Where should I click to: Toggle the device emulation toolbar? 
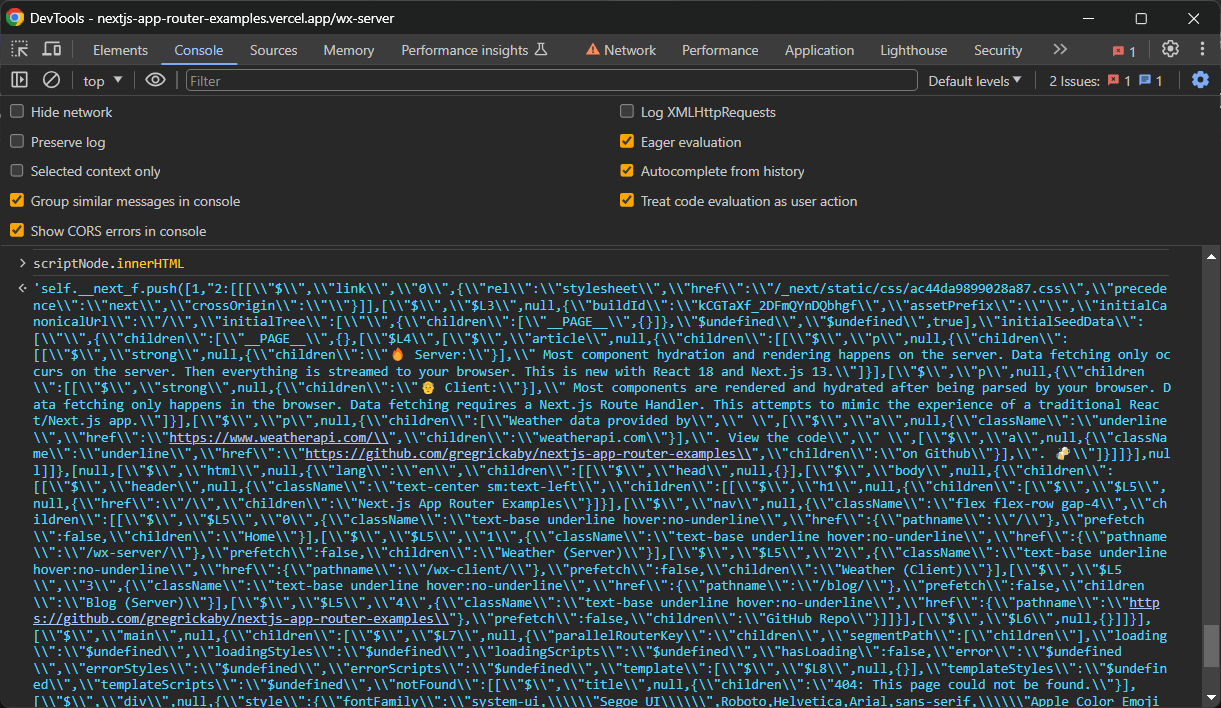52,49
